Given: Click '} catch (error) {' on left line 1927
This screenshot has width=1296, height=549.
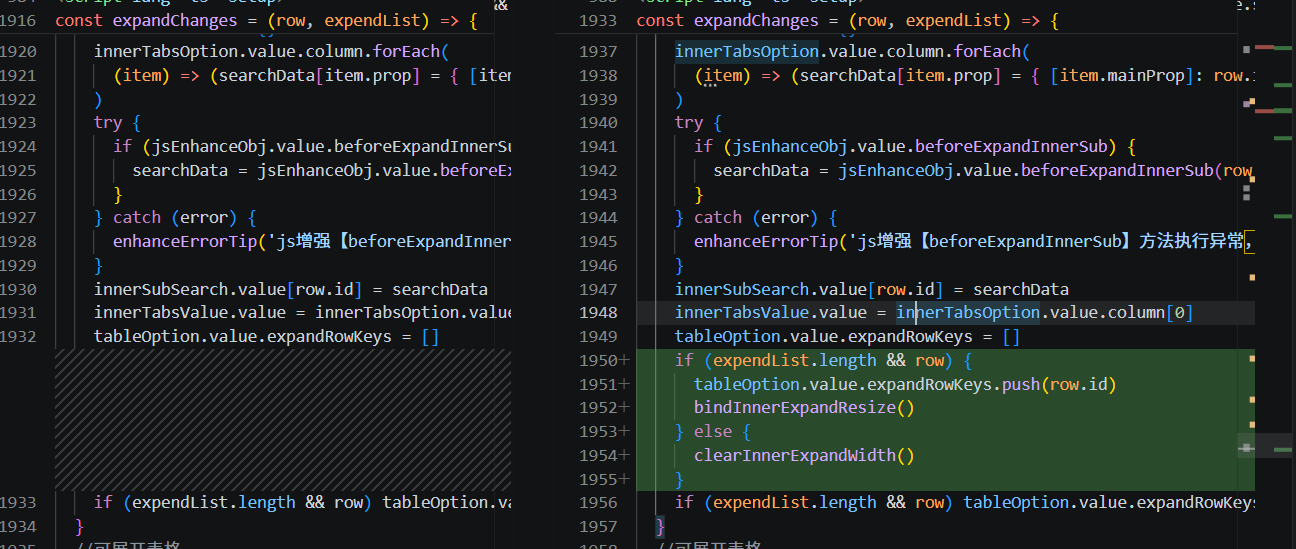Looking at the screenshot, I should click(x=176, y=217).
